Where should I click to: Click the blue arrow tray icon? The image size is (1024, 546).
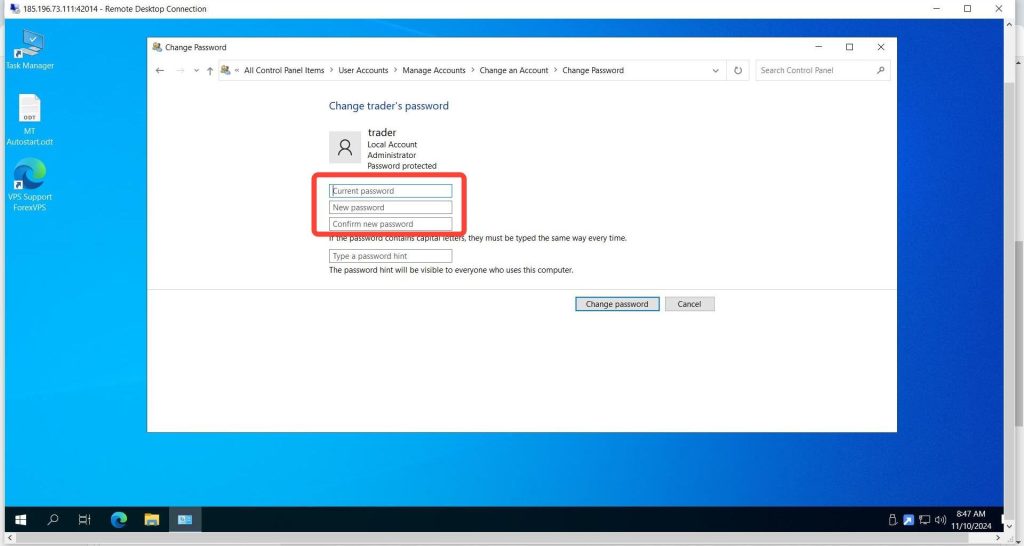pyautogui.click(x=908, y=520)
